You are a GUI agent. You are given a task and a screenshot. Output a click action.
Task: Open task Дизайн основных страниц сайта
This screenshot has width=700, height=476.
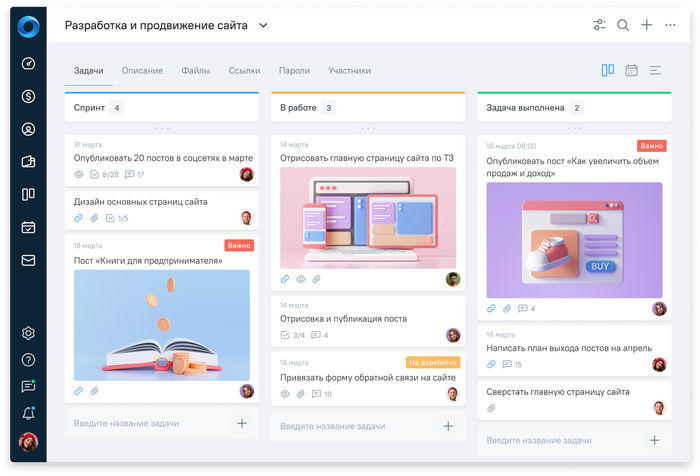point(141,201)
